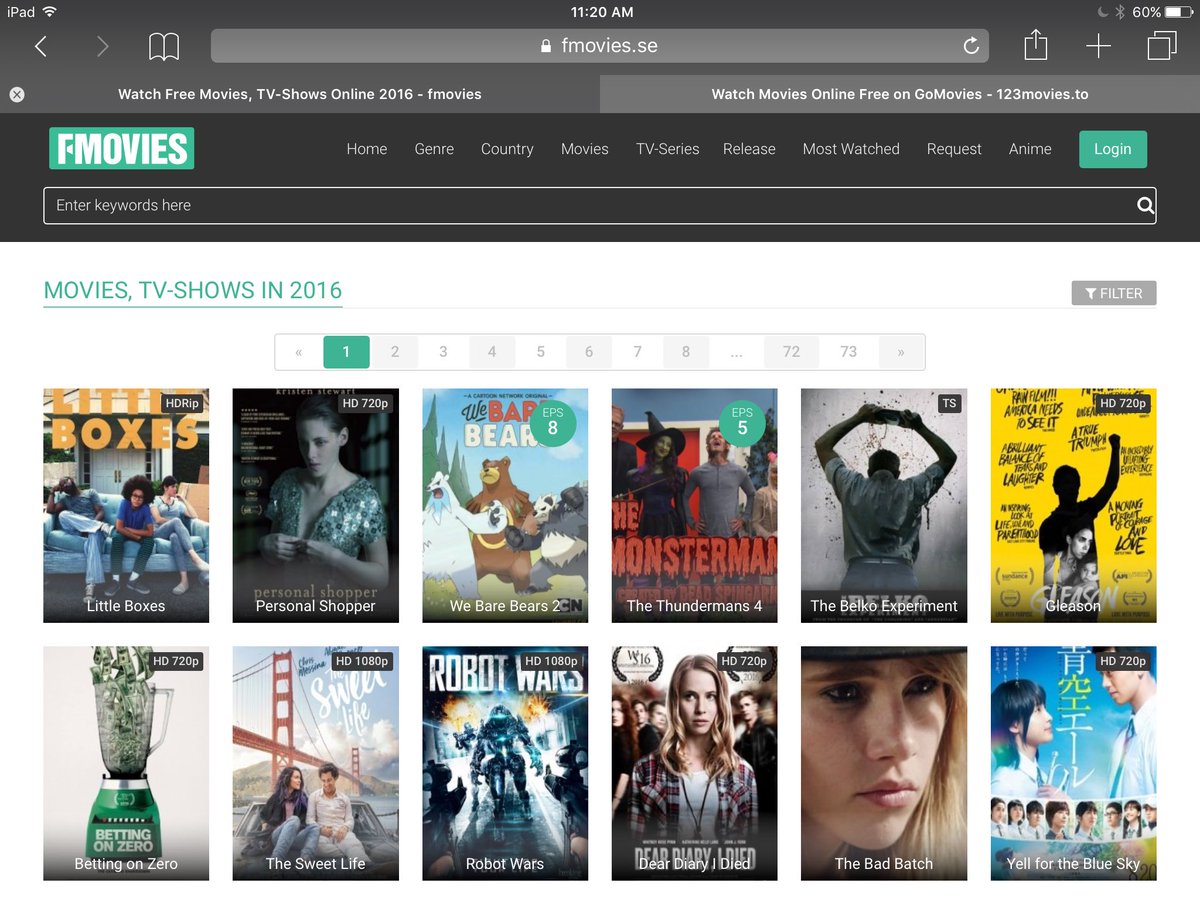Go to page 8
The image size is (1200, 900).
pos(686,352)
